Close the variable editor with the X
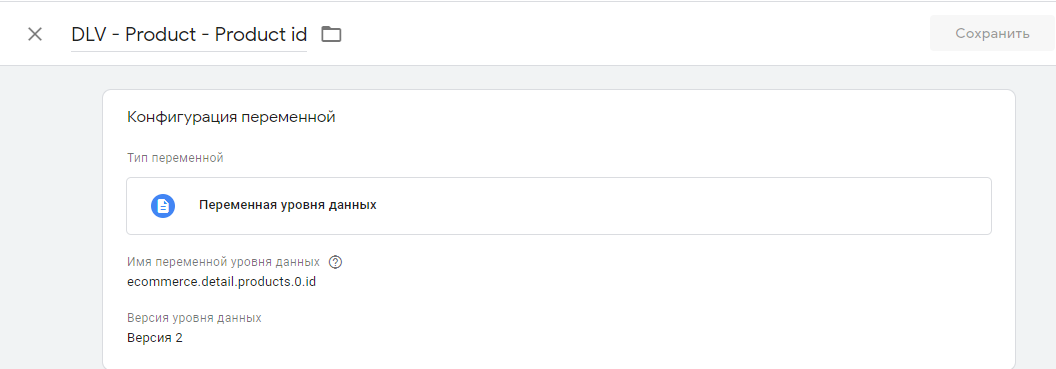This screenshot has width=1056, height=369. (35, 34)
